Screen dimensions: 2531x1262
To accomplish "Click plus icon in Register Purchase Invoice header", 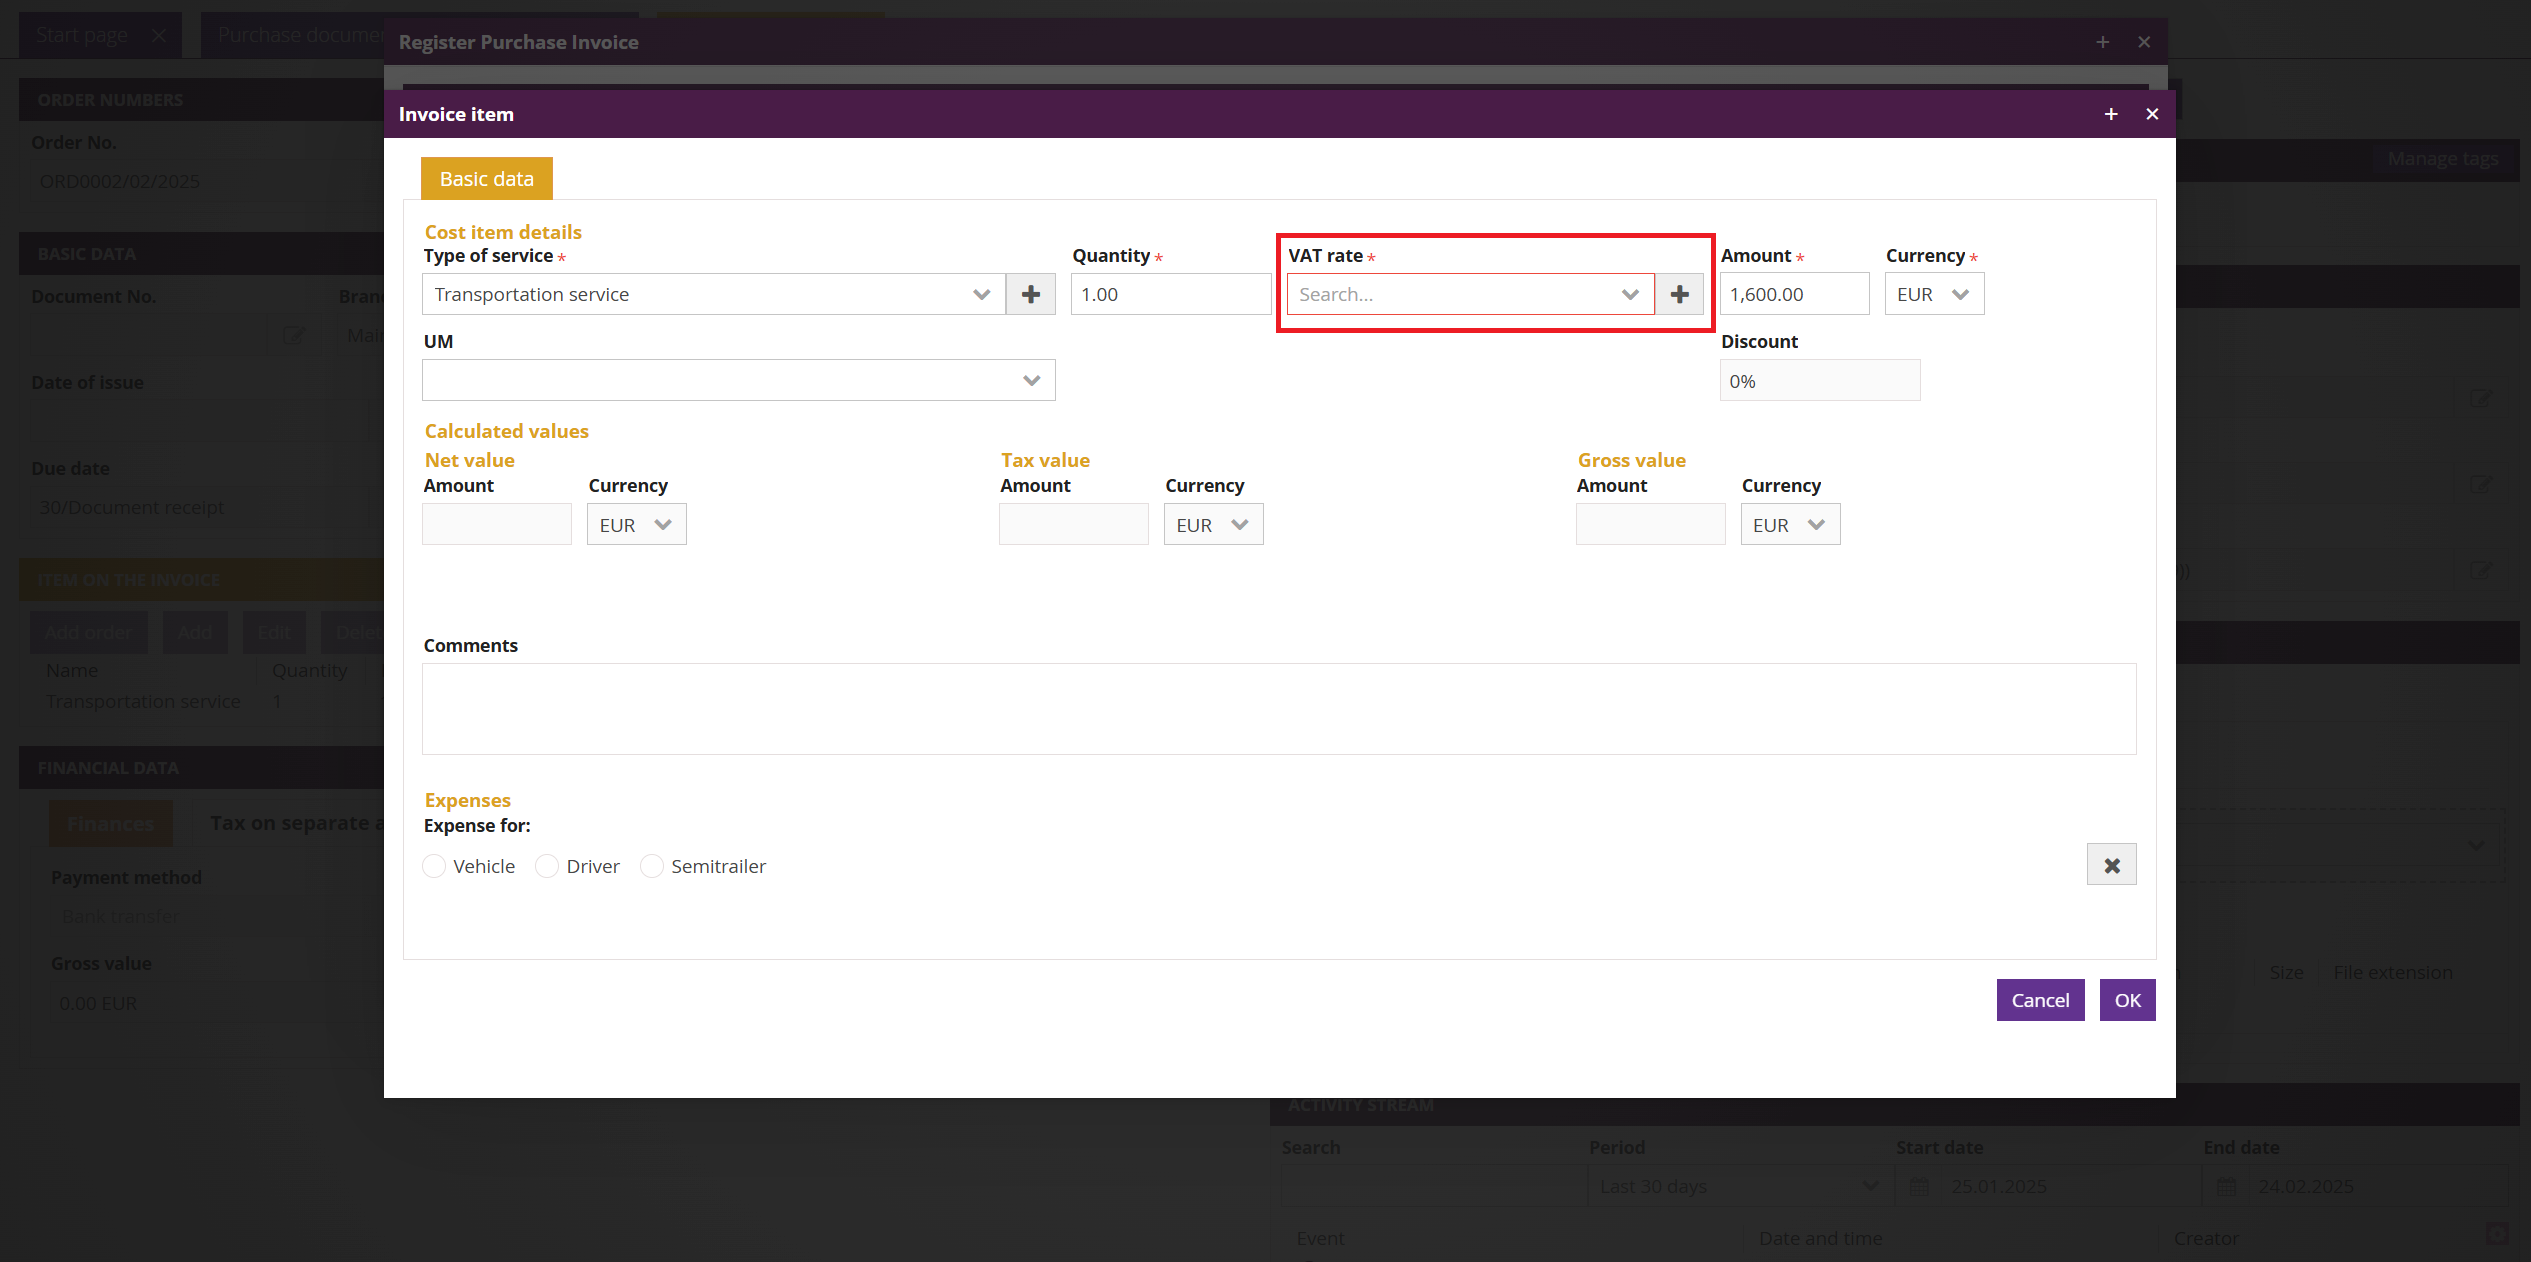I will coord(2103,42).
